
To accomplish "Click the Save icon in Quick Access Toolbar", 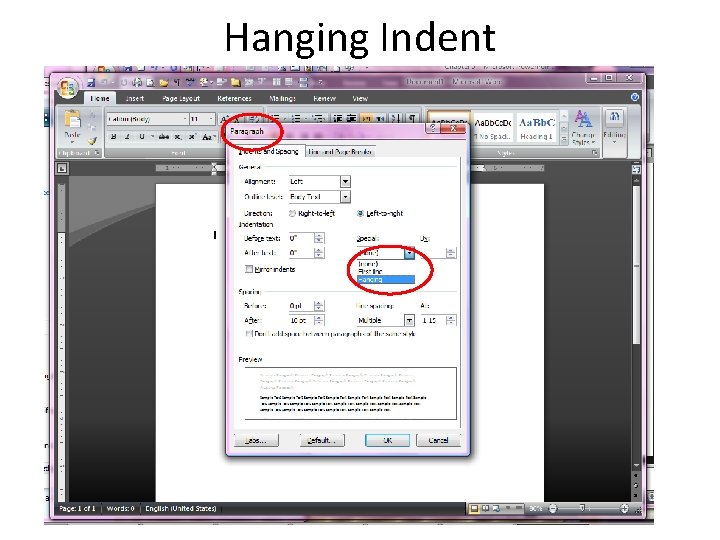I will click(91, 83).
